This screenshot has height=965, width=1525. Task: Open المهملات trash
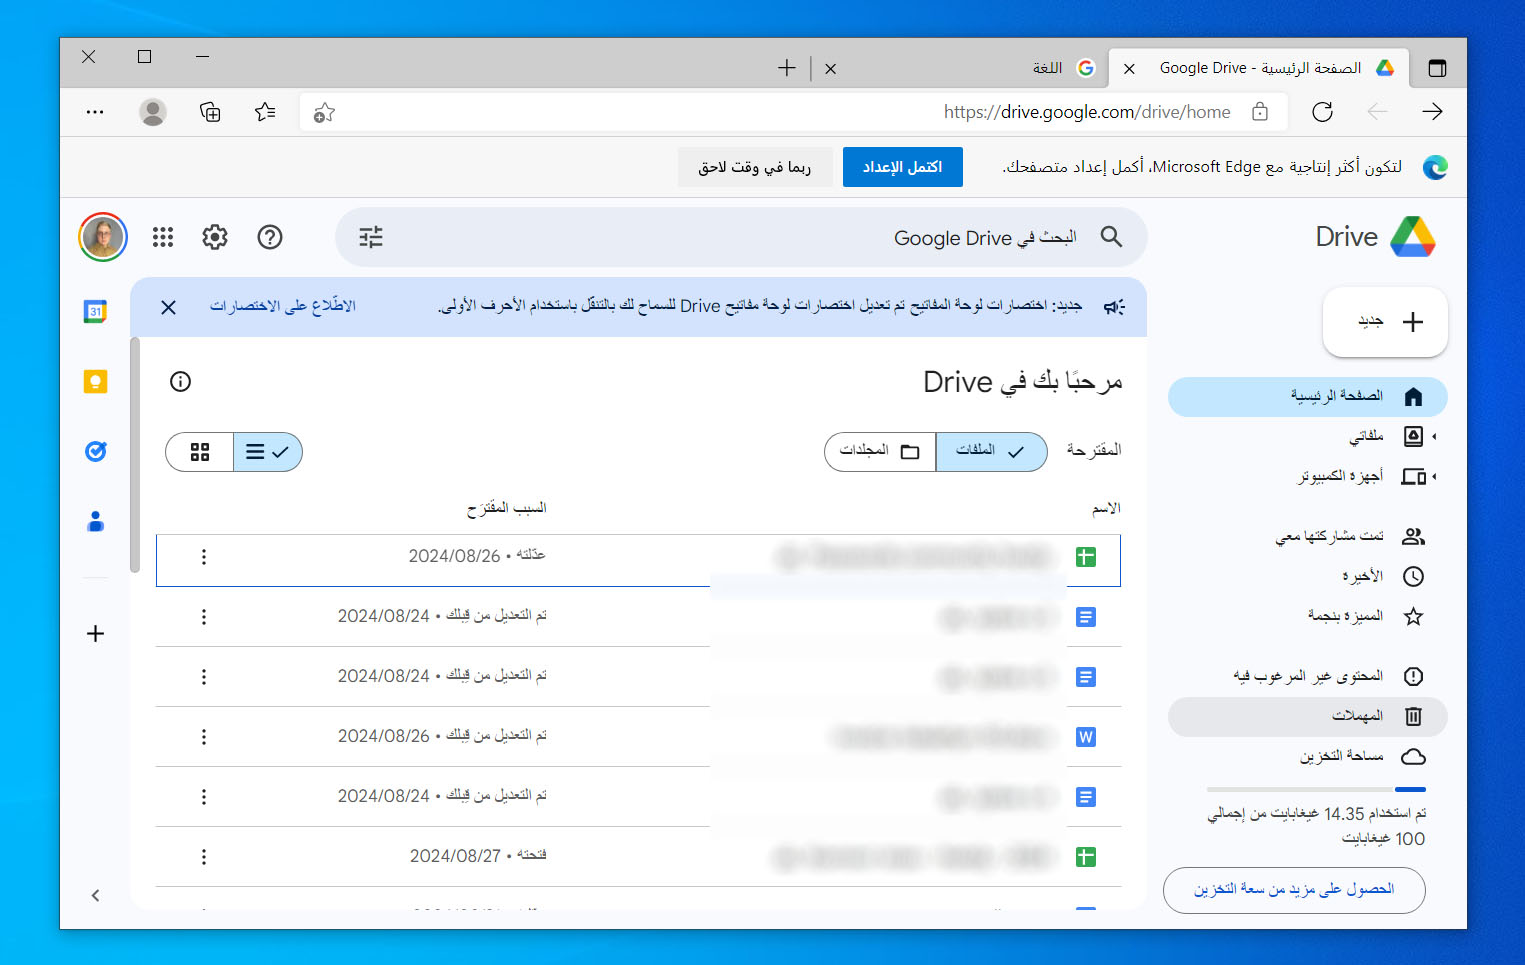pyautogui.click(x=1308, y=717)
